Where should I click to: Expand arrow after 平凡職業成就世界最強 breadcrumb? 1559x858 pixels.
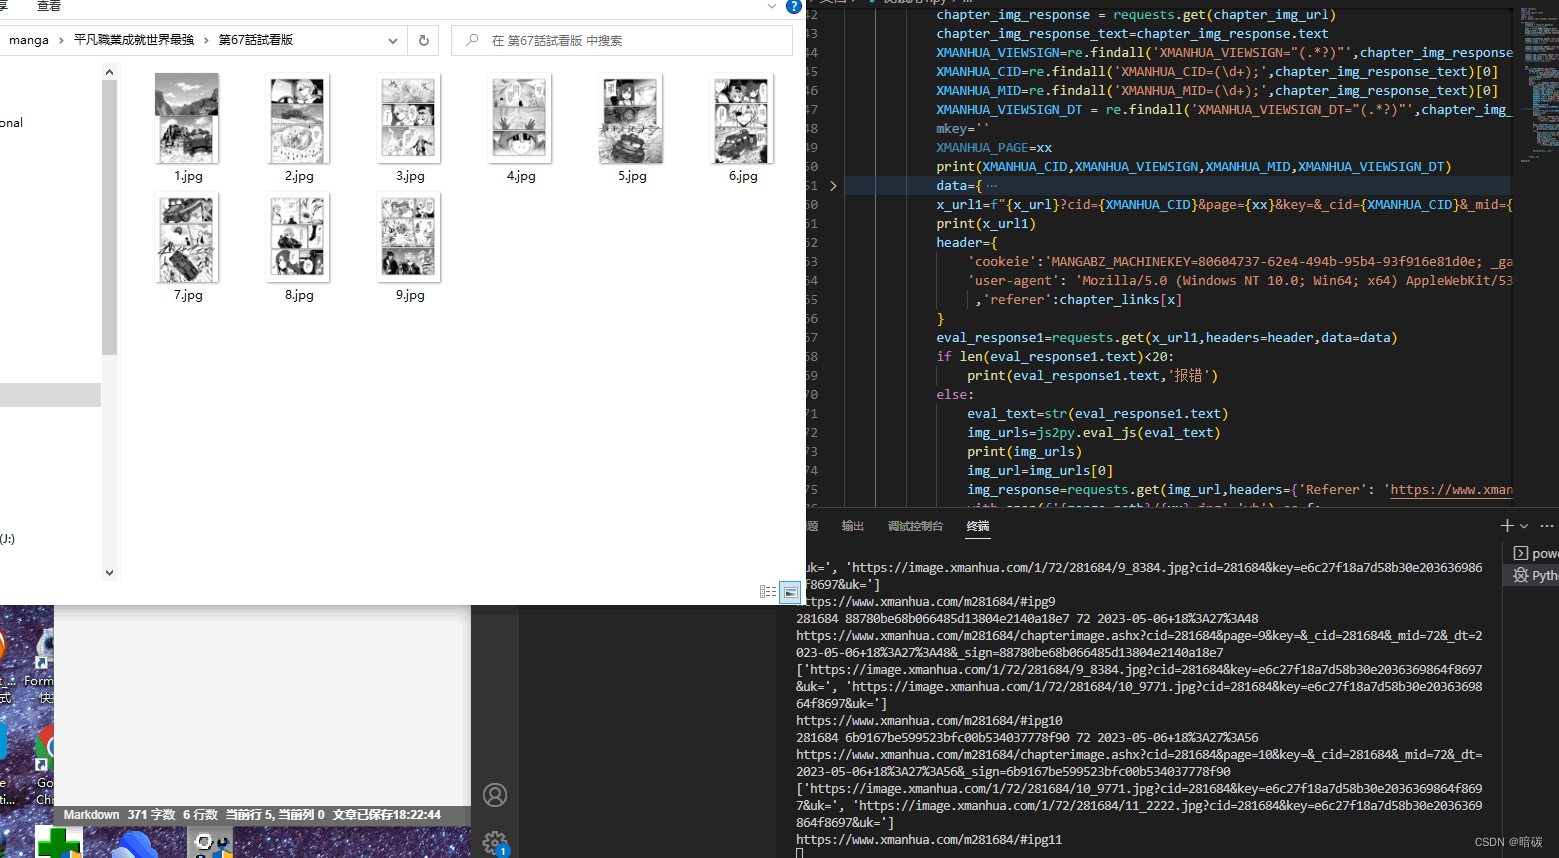[207, 40]
